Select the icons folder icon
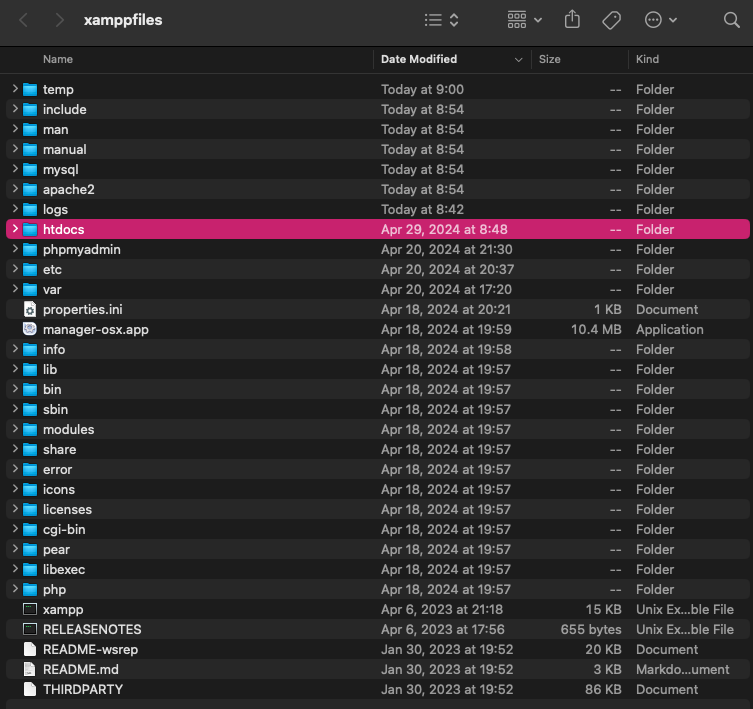This screenshot has height=709, width=753. tap(30, 489)
